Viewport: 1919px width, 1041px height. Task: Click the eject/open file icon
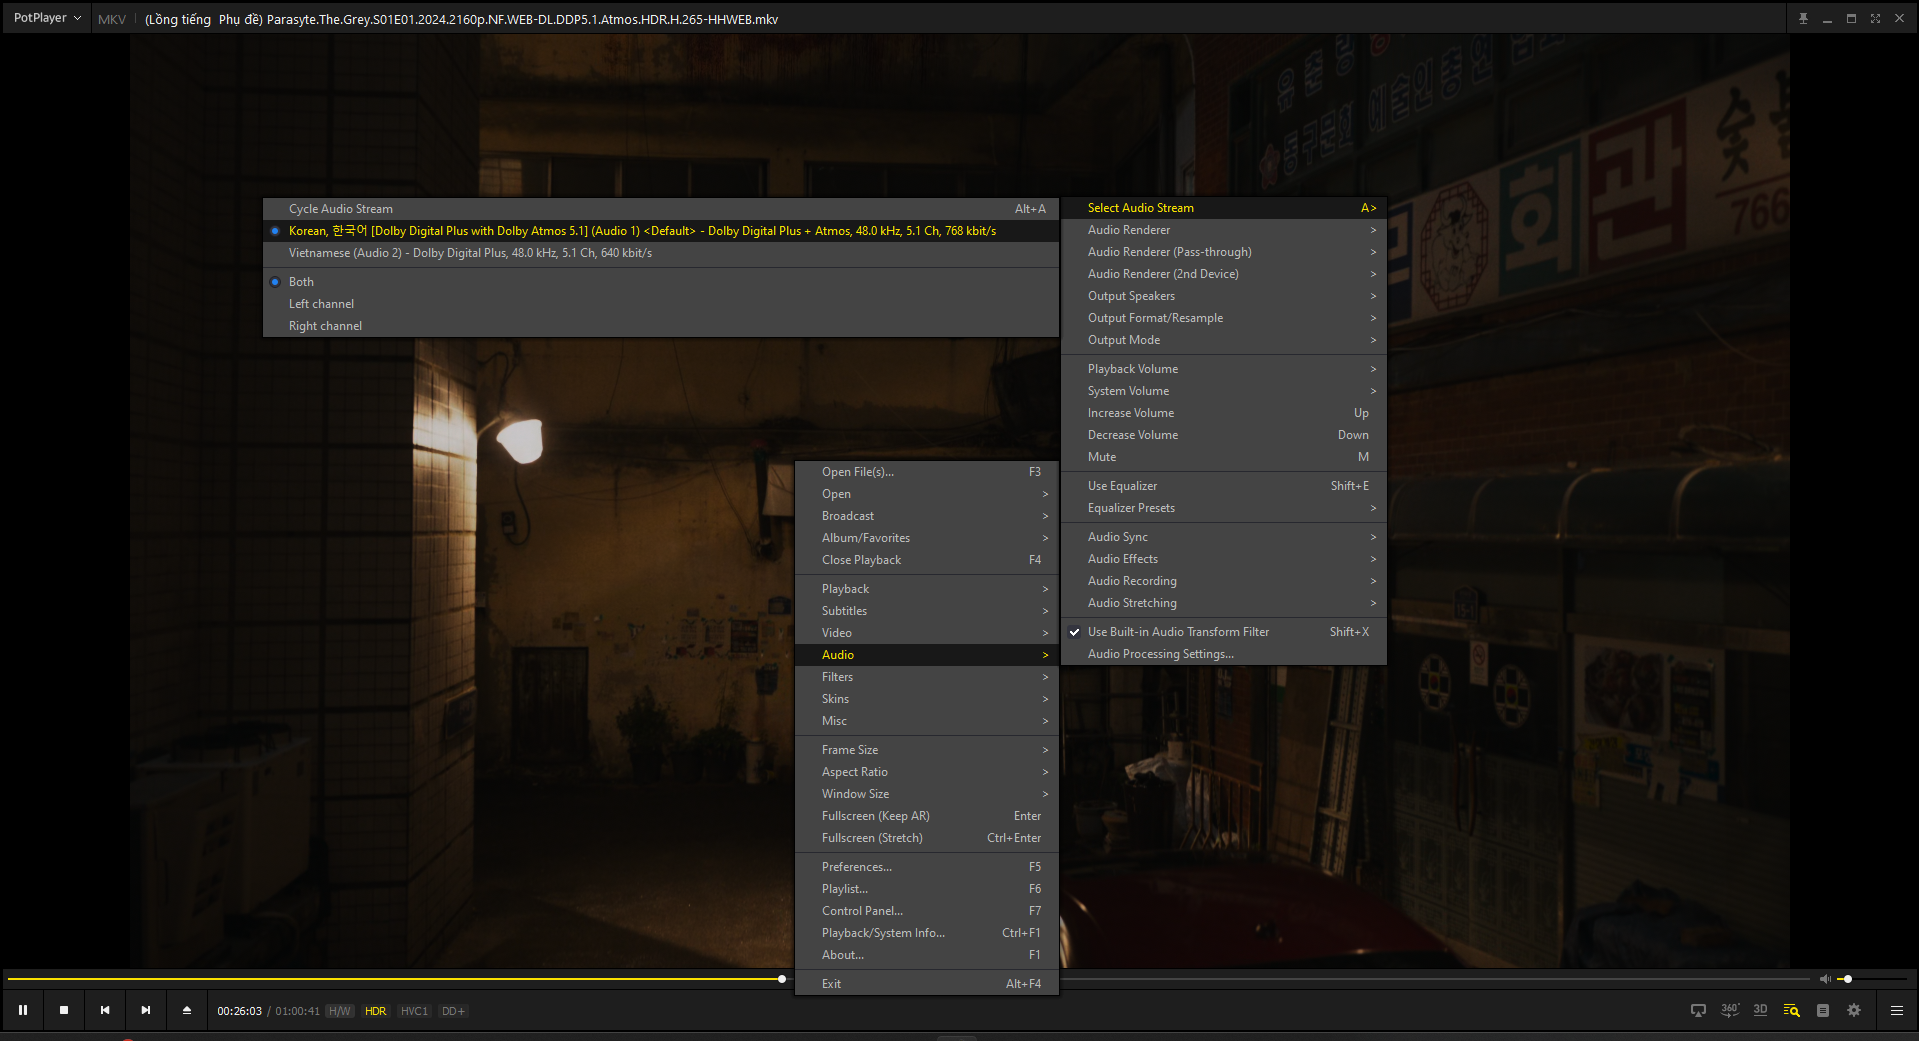pyautogui.click(x=187, y=1010)
